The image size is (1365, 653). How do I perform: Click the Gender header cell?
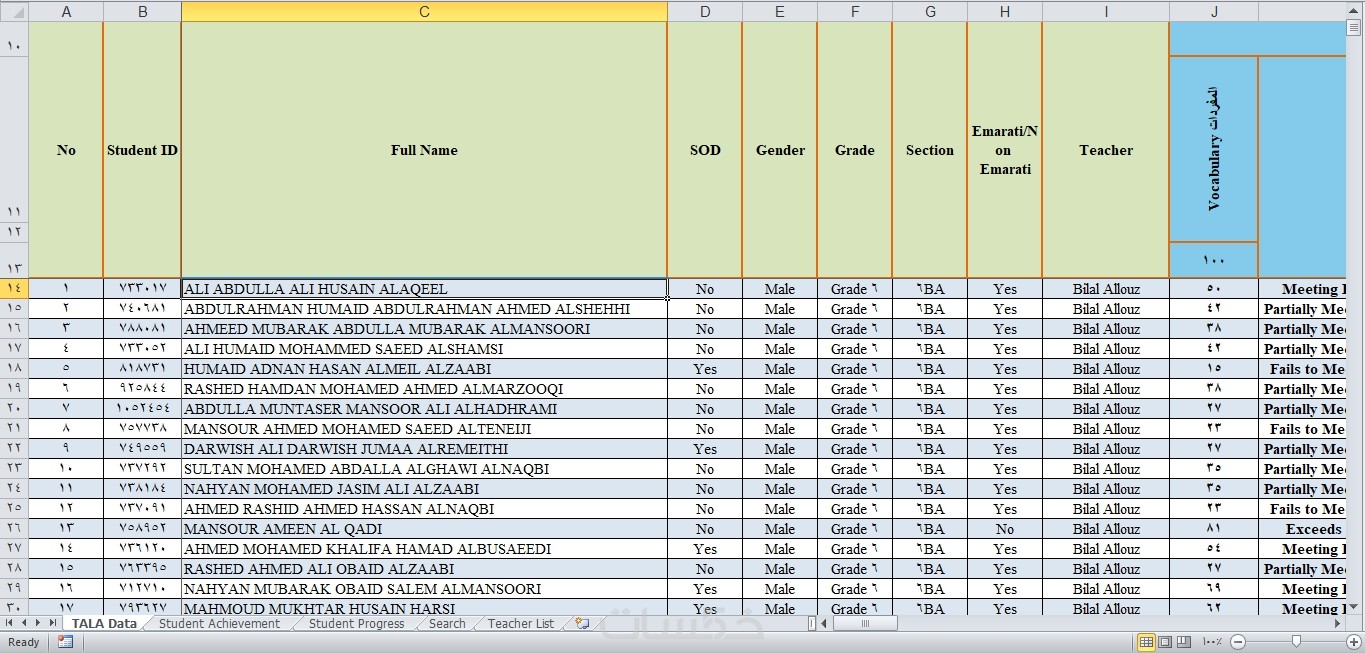780,150
